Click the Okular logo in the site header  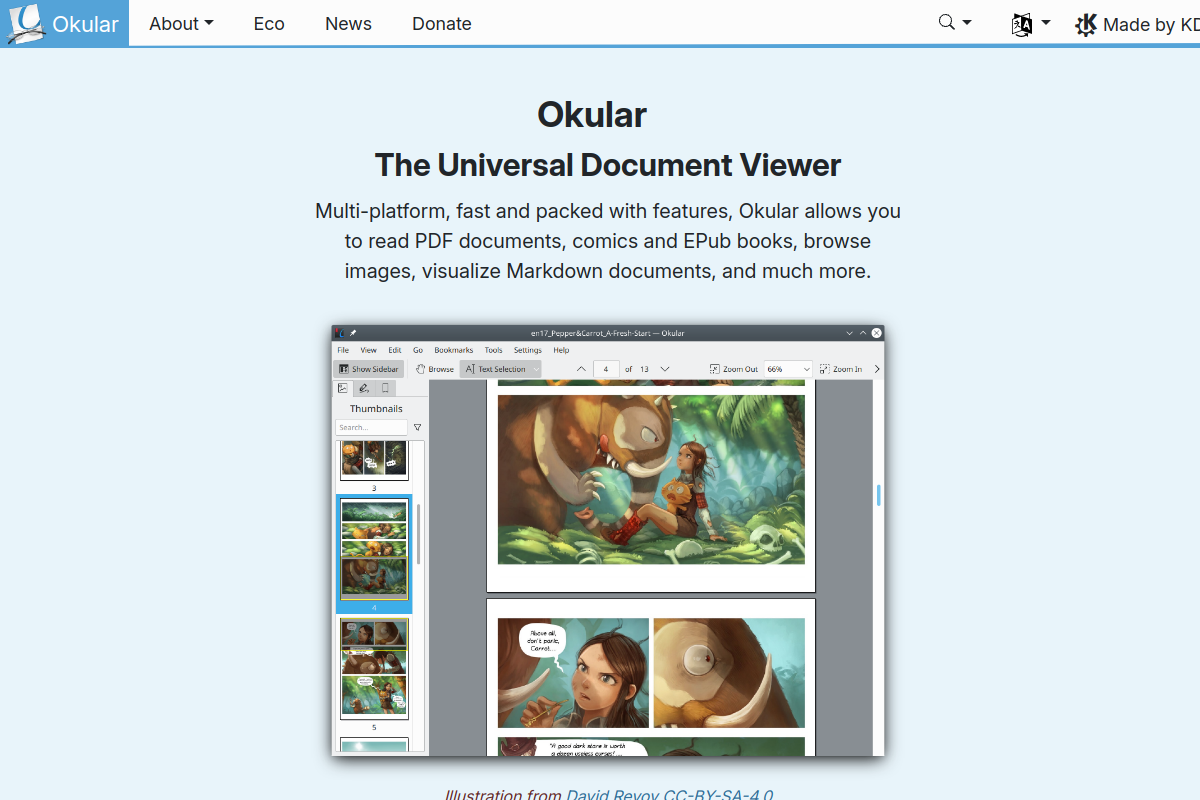(64, 23)
